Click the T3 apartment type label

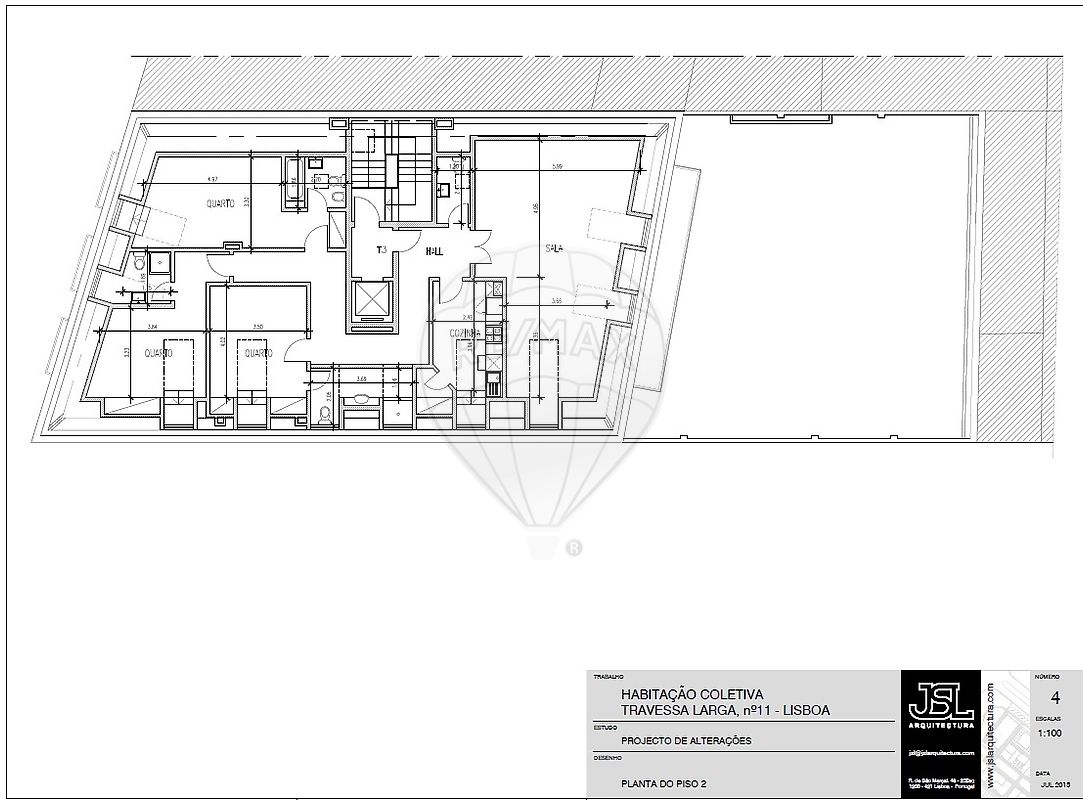click(381, 250)
